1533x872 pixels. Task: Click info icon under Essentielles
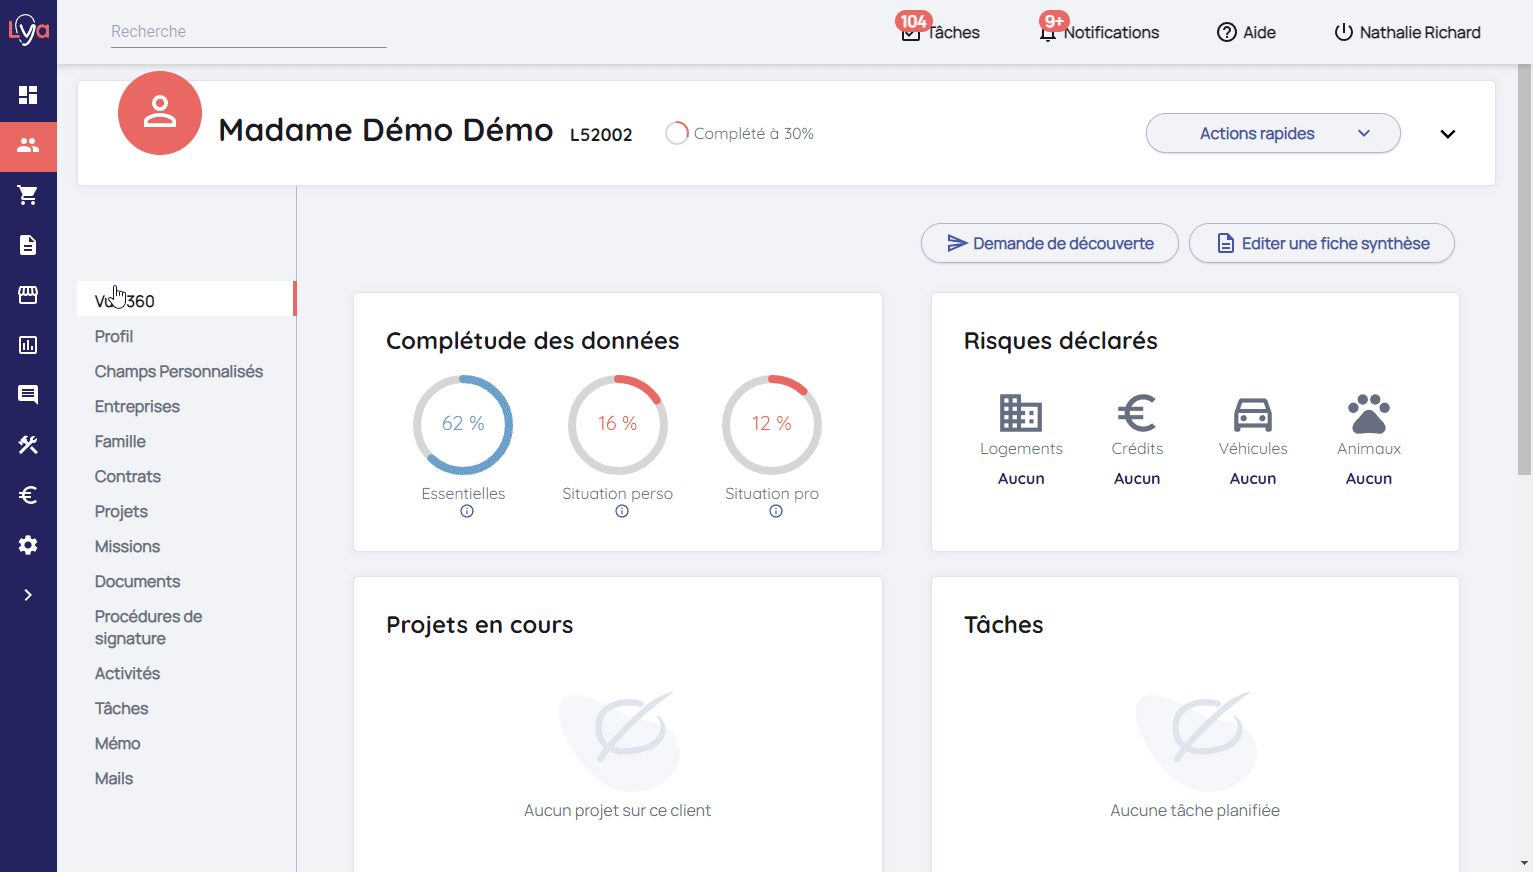click(x=467, y=512)
